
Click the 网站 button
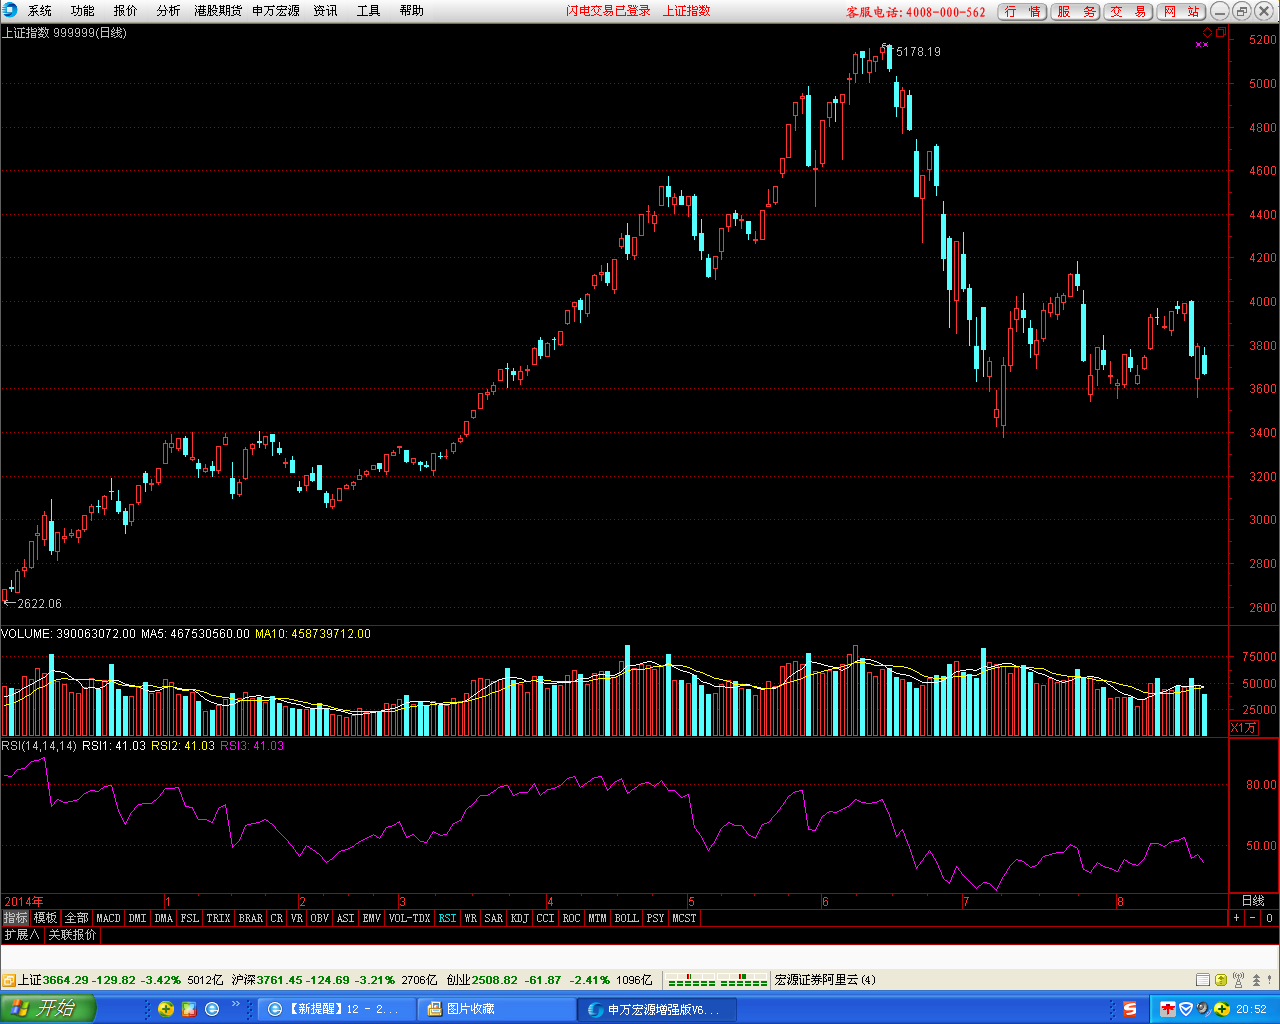1181,12
